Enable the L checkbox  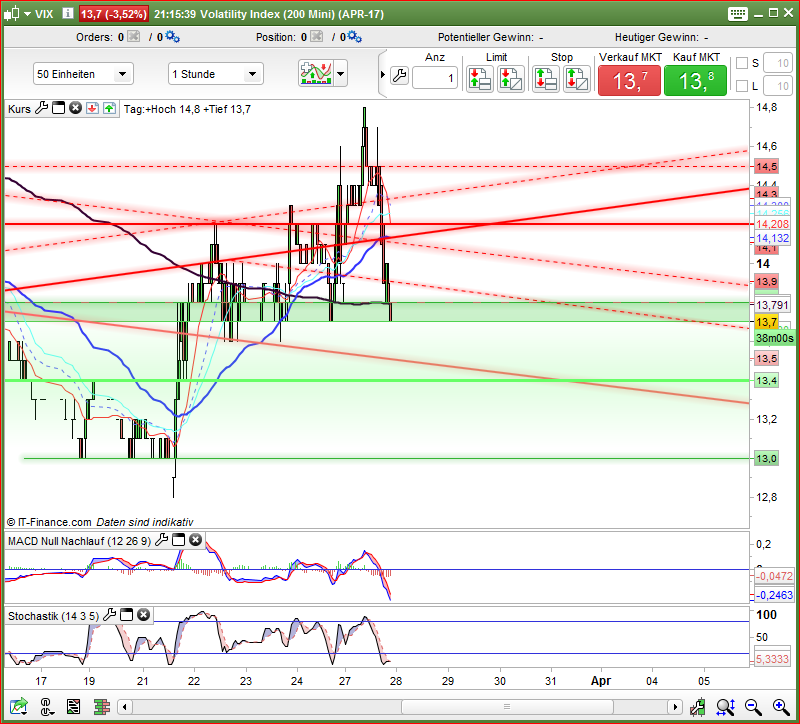742,86
